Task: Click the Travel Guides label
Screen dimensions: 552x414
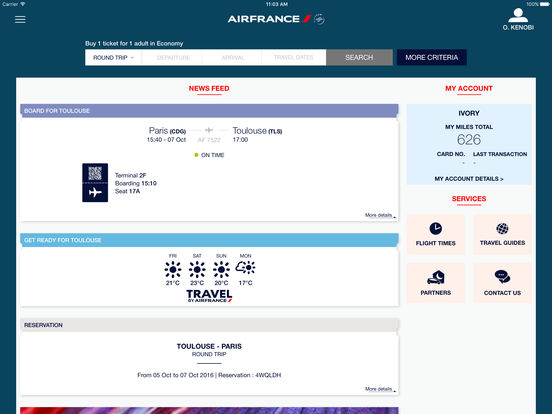Action: coord(502,243)
